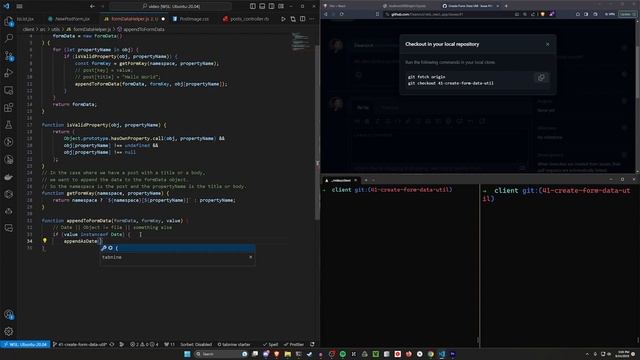Open the Explorer view in VS Code

click(x=9, y=21)
